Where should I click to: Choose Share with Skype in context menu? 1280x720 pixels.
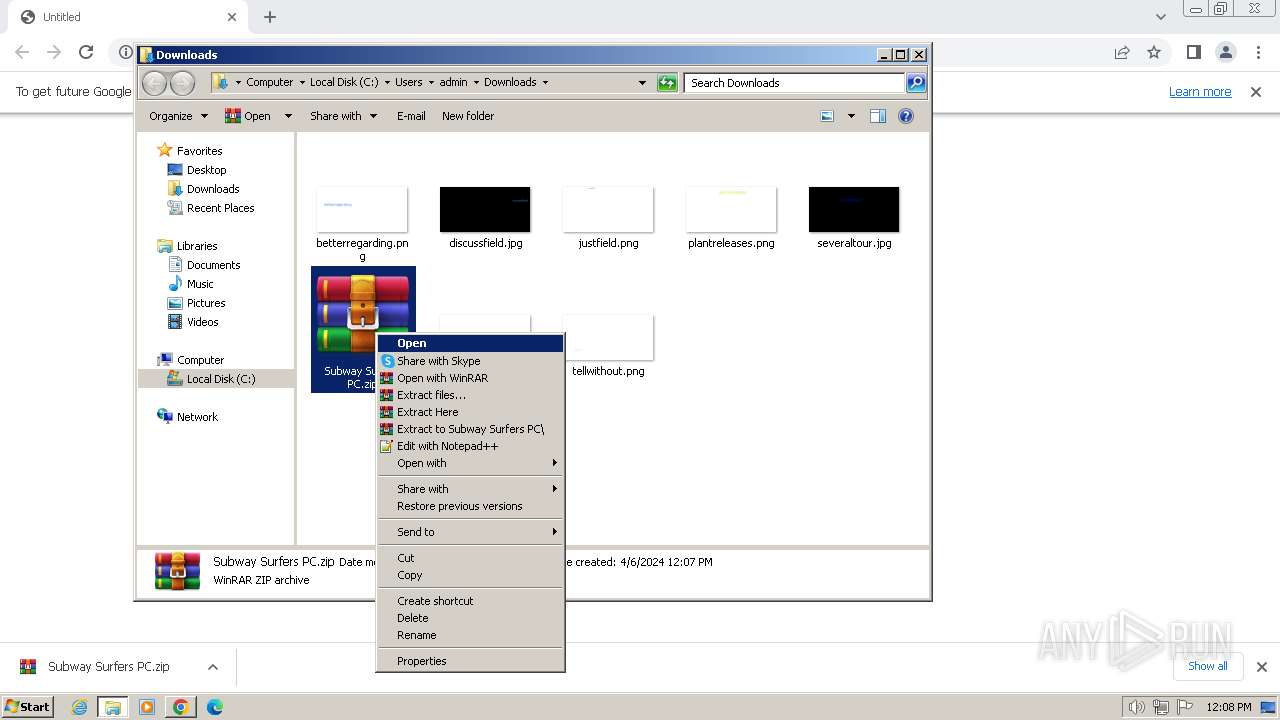tap(470, 361)
